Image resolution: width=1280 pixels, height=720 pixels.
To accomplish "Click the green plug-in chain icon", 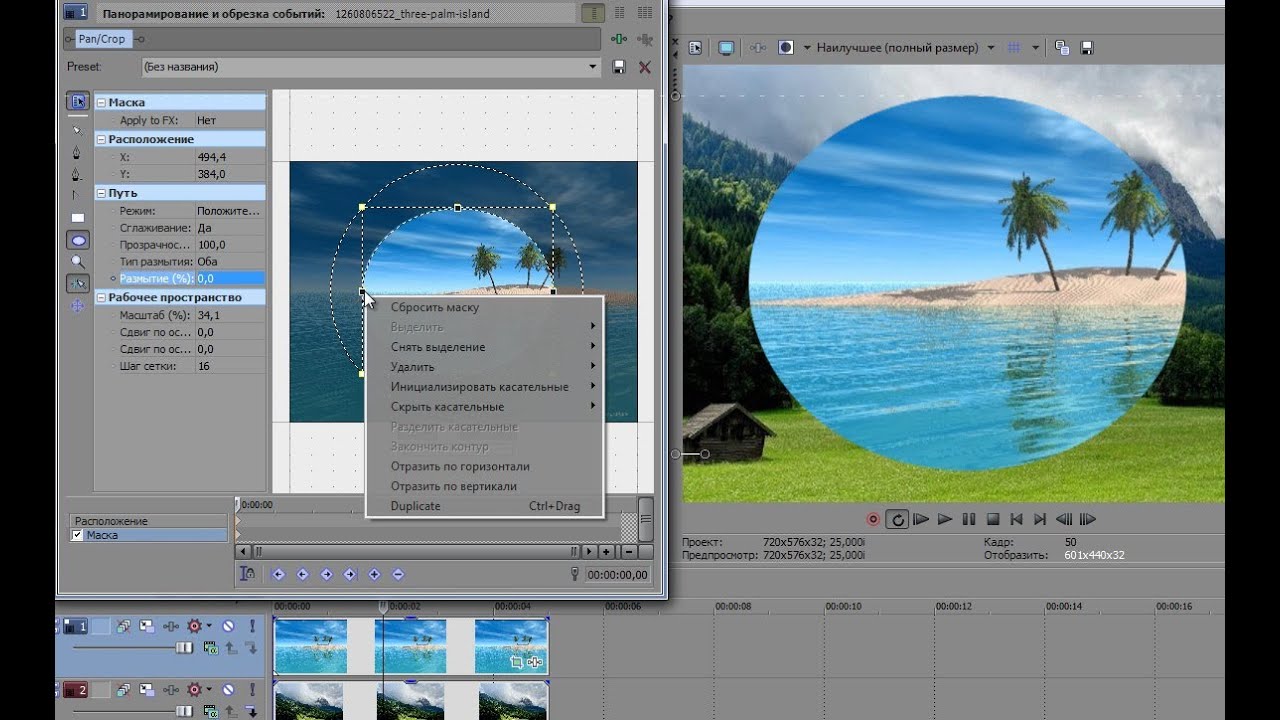I will 620,39.
